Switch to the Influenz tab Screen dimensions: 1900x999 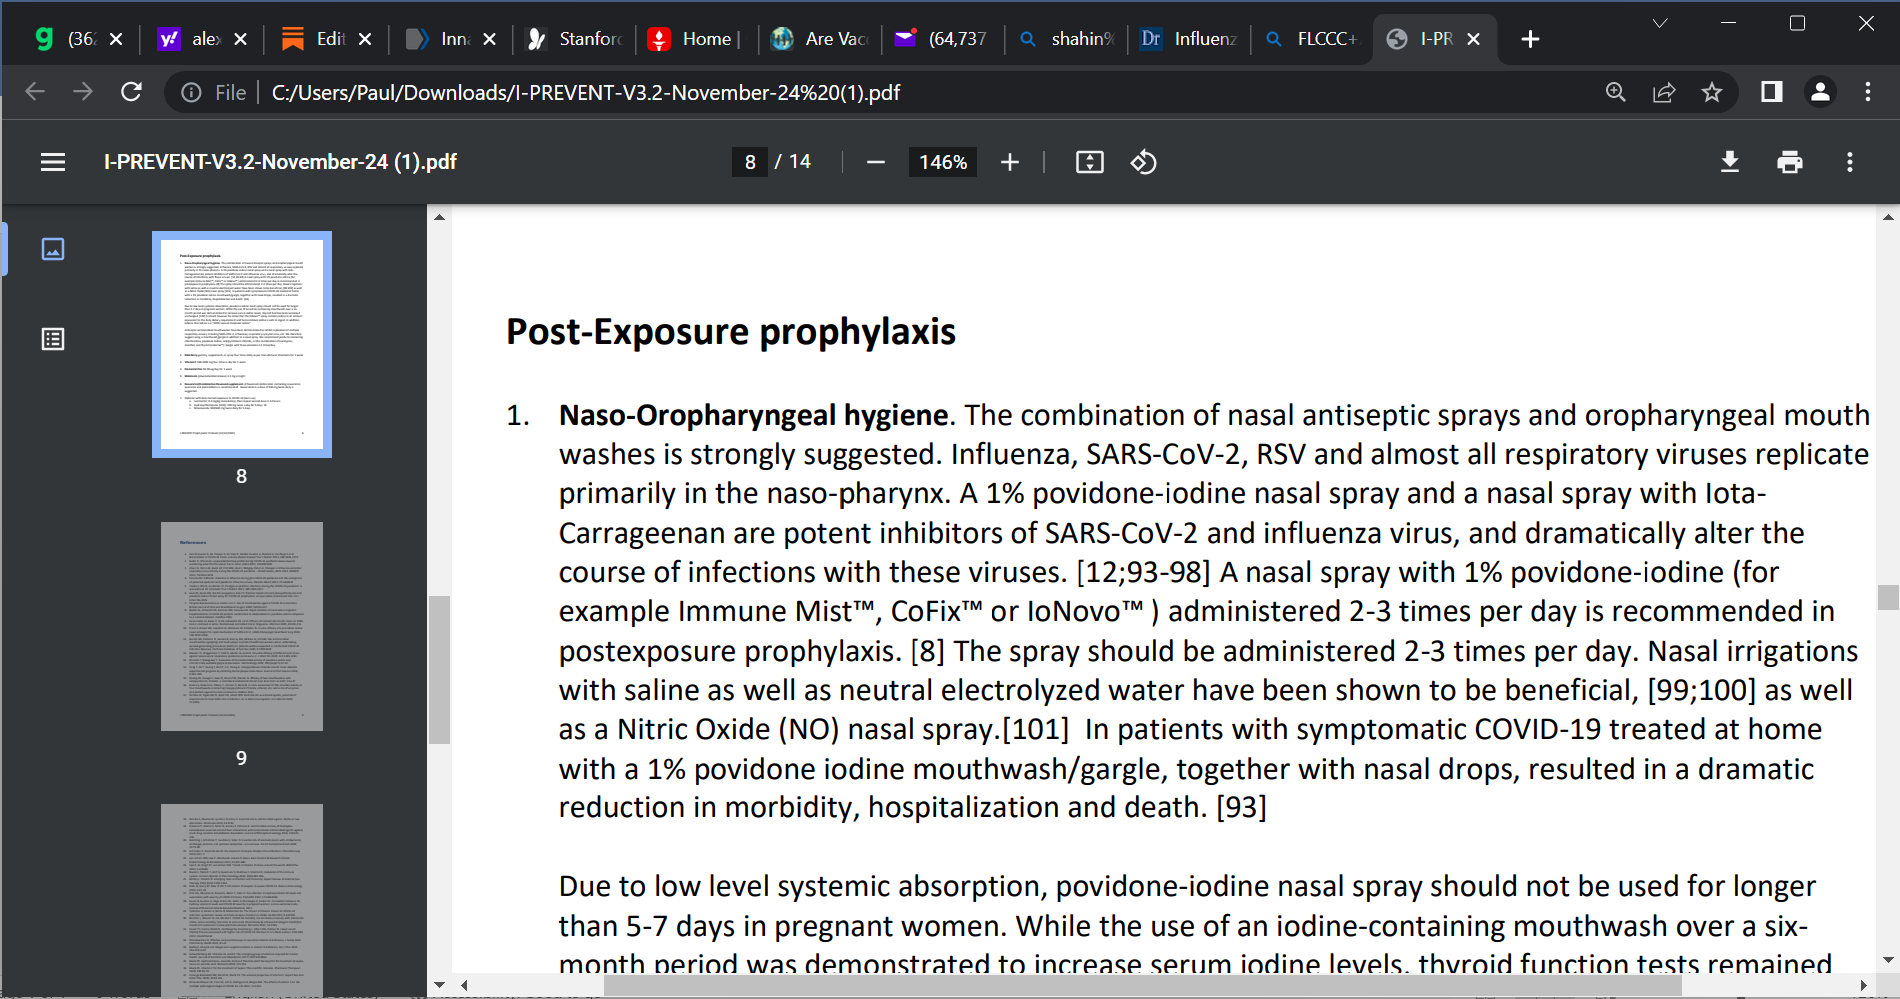click(x=1189, y=39)
